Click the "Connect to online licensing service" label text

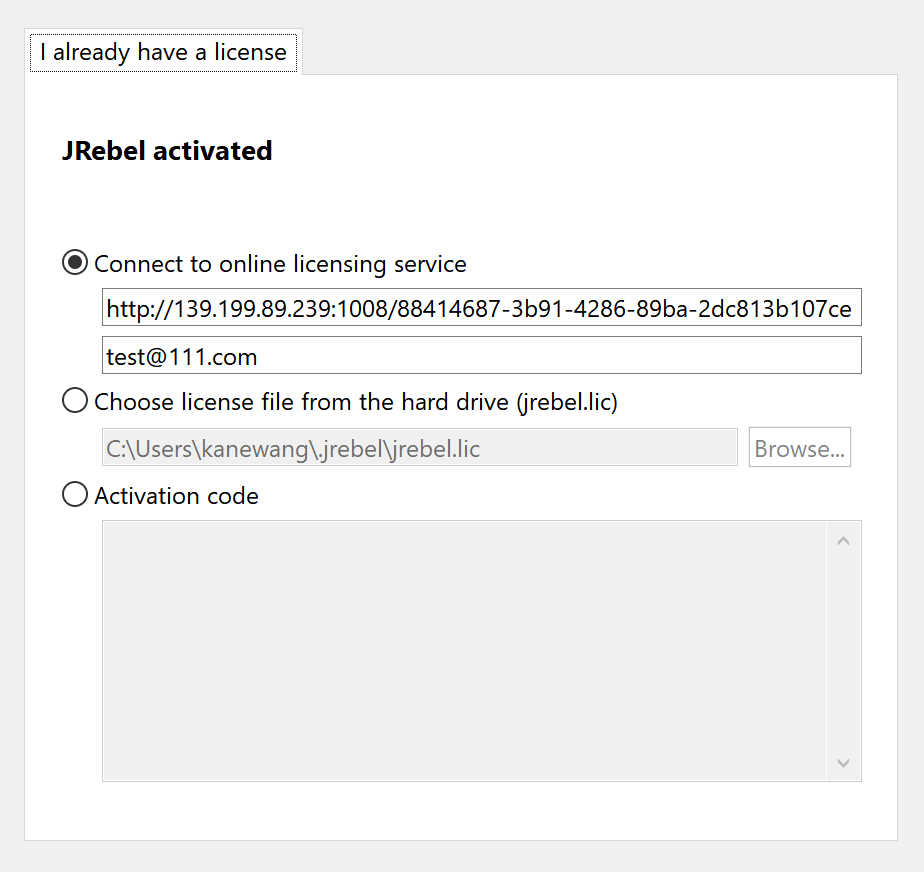280,264
